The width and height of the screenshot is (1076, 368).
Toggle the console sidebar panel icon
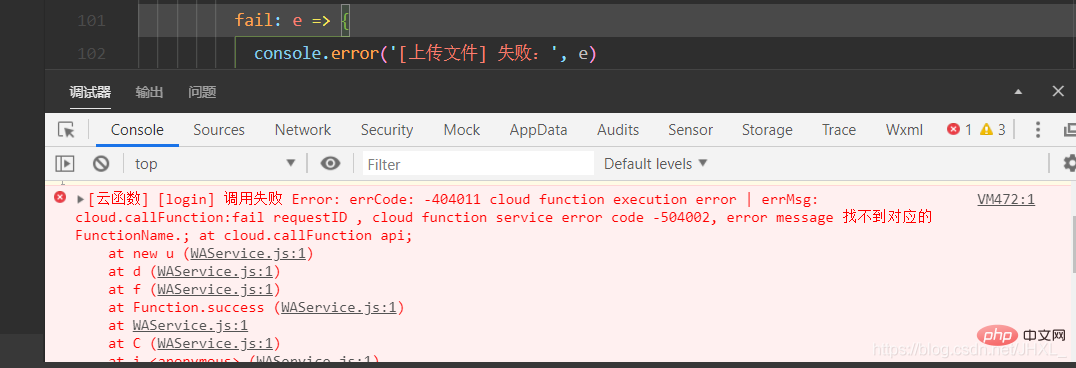click(65, 163)
